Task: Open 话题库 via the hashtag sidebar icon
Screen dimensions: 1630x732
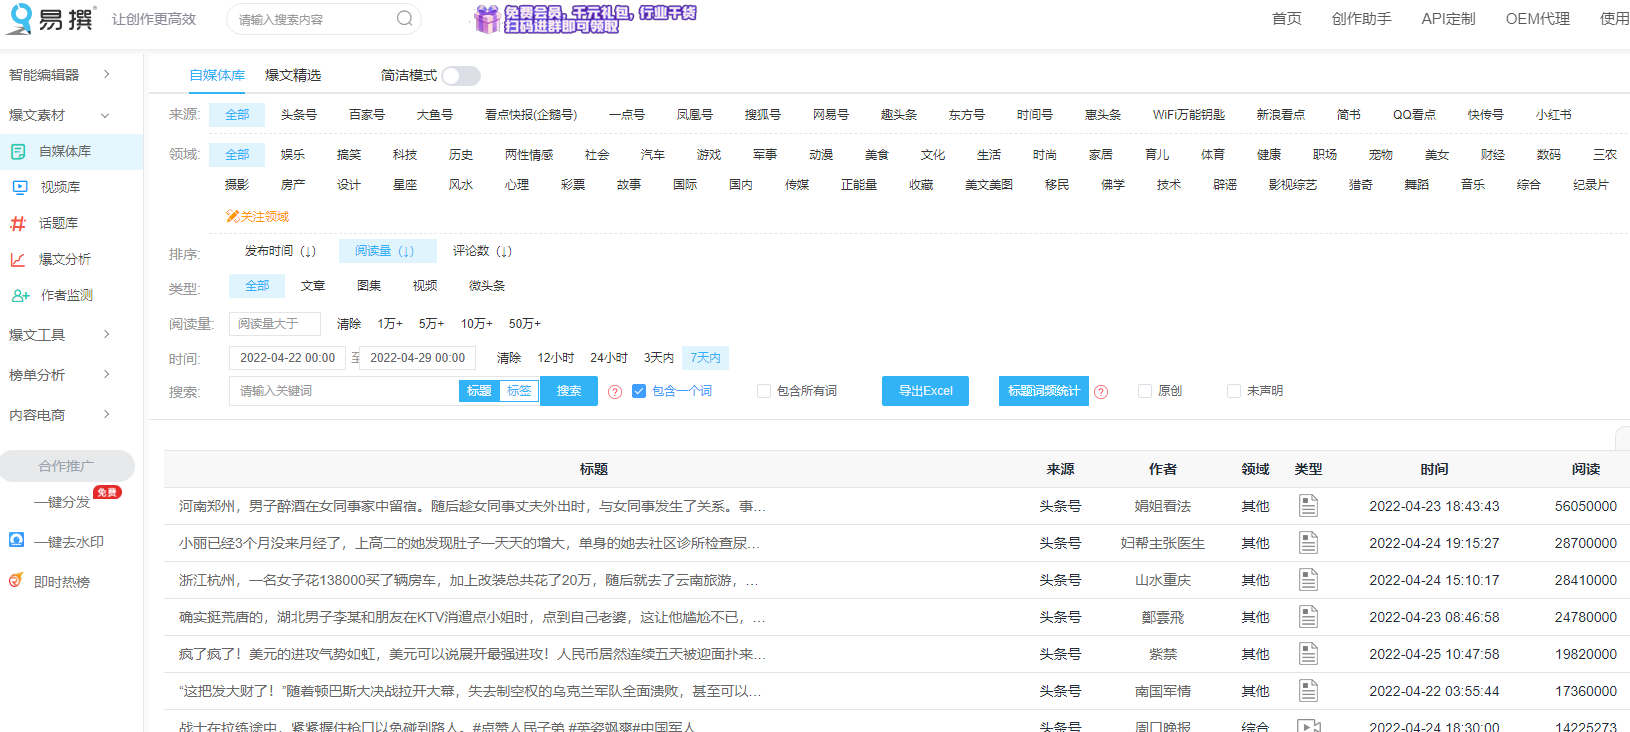Action: (x=18, y=223)
